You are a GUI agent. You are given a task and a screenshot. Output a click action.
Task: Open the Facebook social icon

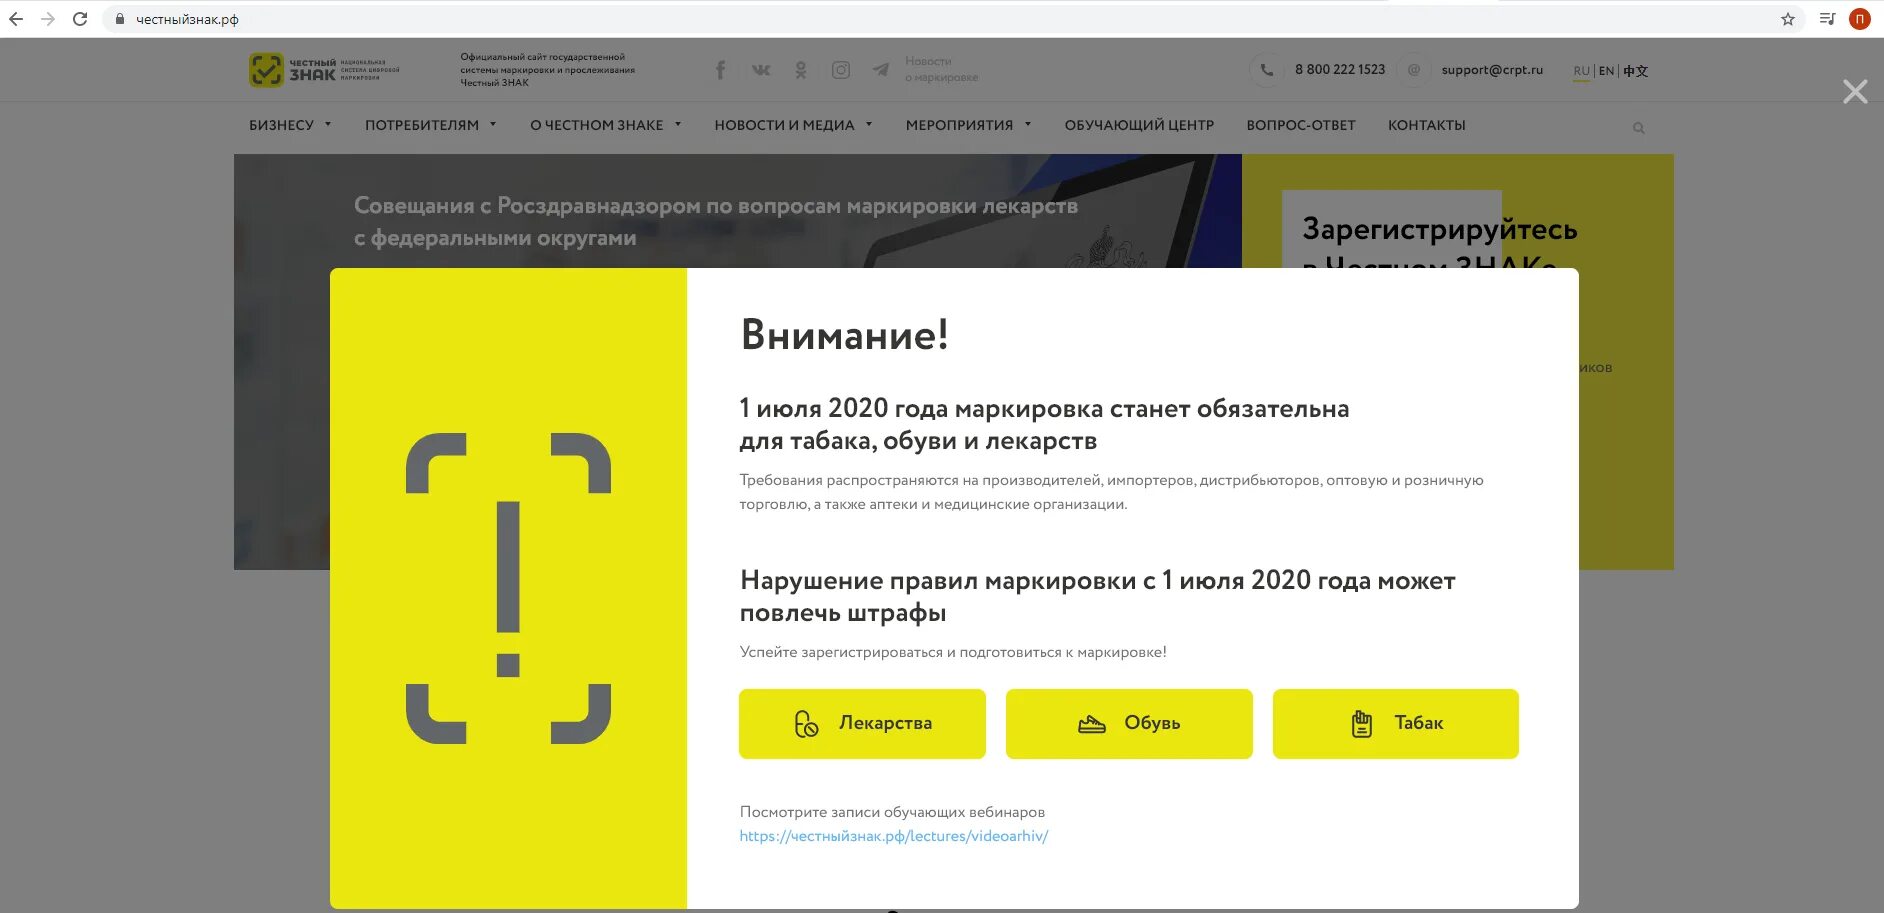point(720,70)
